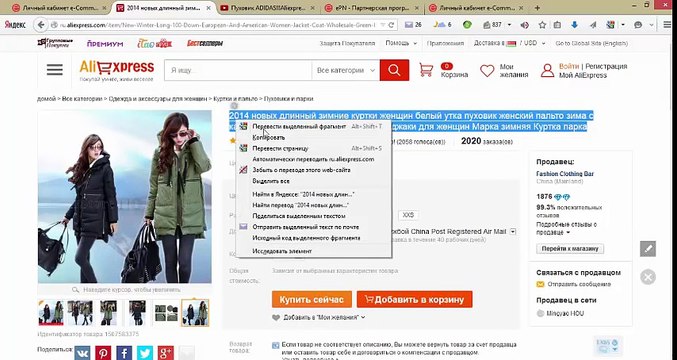Viewport: 677px width, 360px height.
Task: Select the XXS size option
Action: click(408, 215)
